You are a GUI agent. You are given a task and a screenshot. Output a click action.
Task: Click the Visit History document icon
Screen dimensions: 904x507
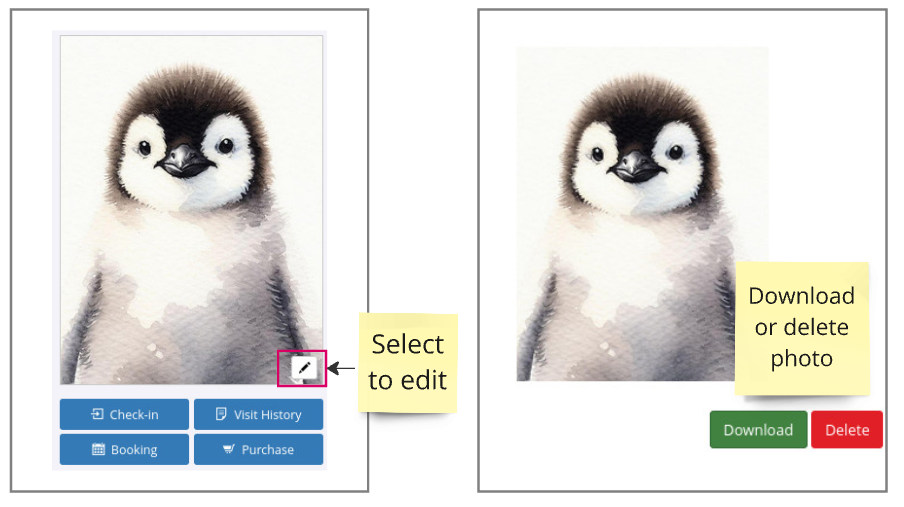pos(221,414)
